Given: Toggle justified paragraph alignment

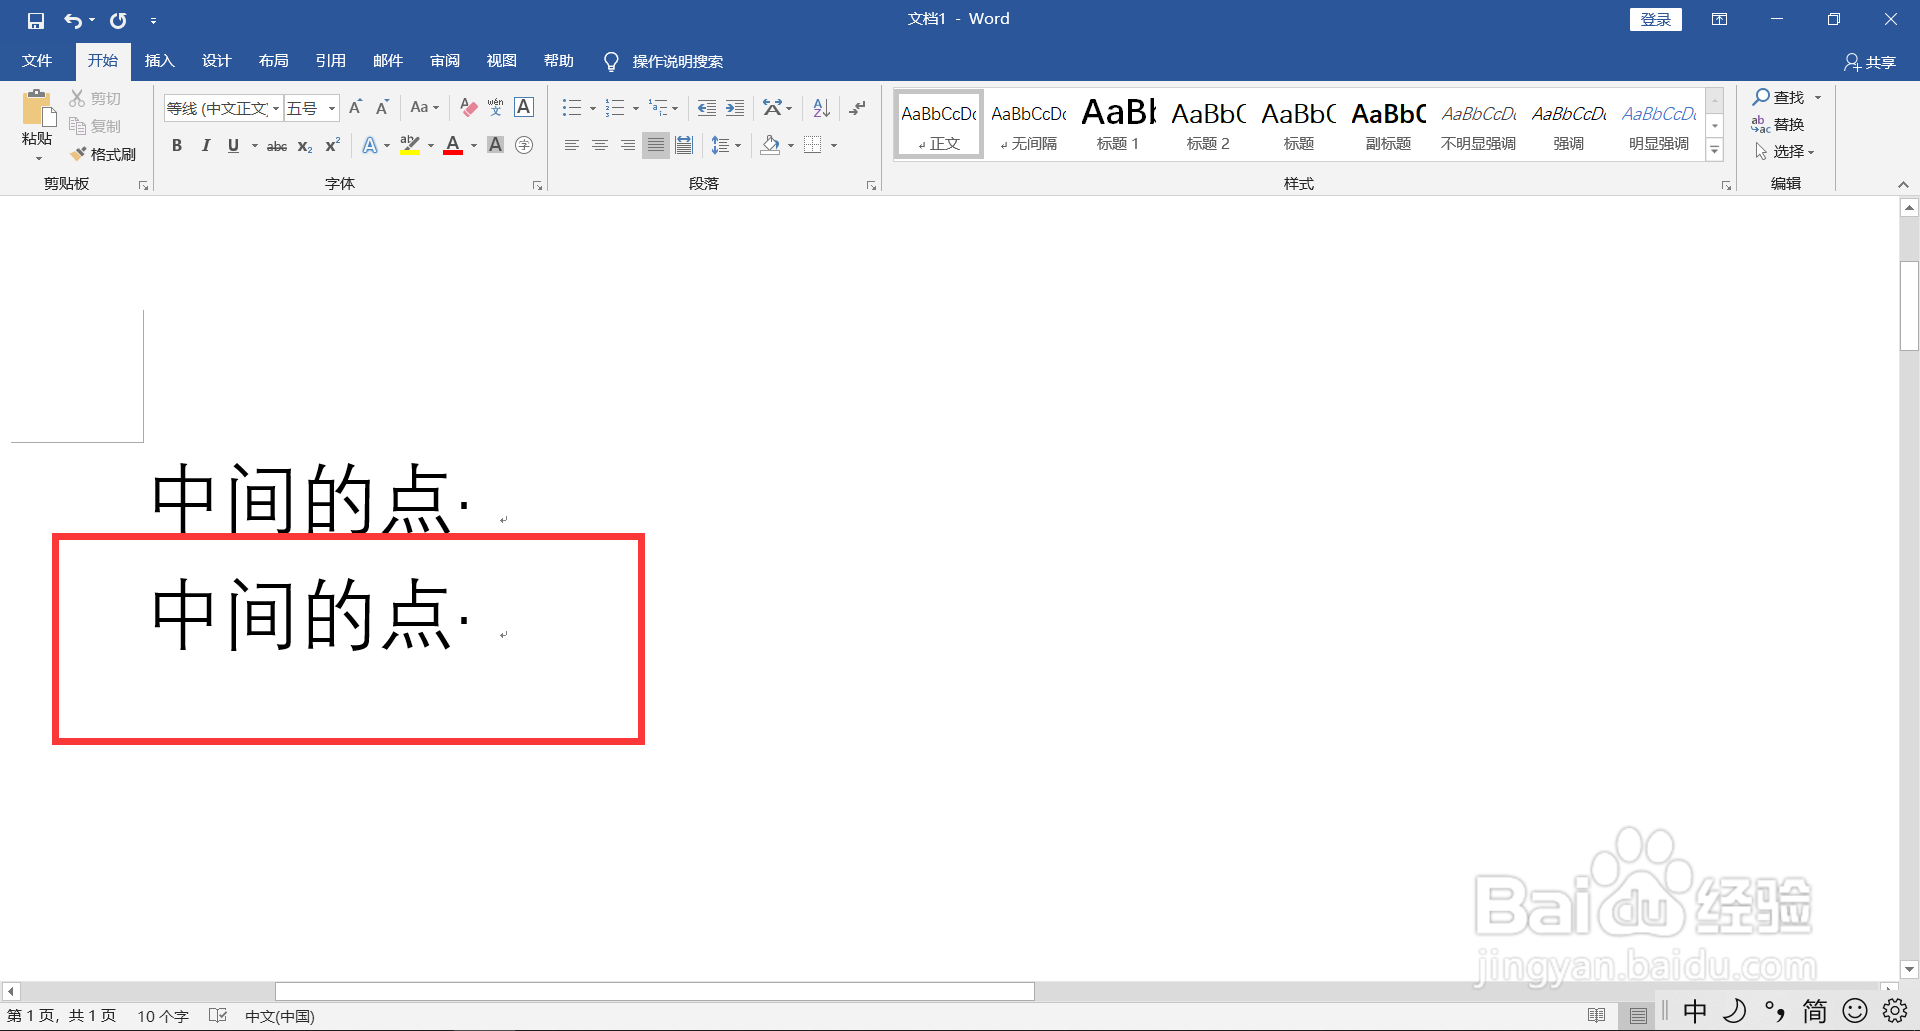Looking at the screenshot, I should (656, 146).
